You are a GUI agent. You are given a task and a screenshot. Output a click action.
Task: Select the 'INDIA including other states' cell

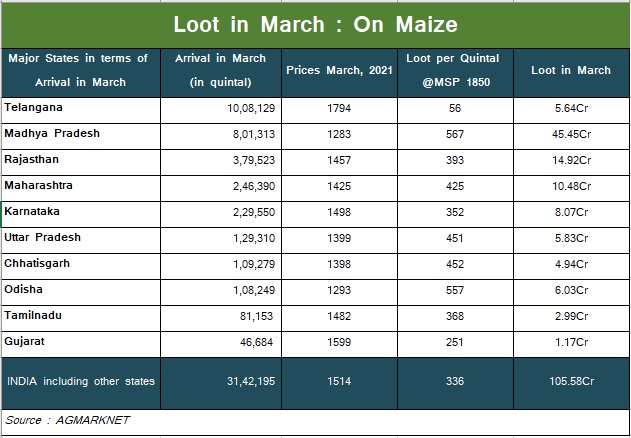(x=81, y=381)
